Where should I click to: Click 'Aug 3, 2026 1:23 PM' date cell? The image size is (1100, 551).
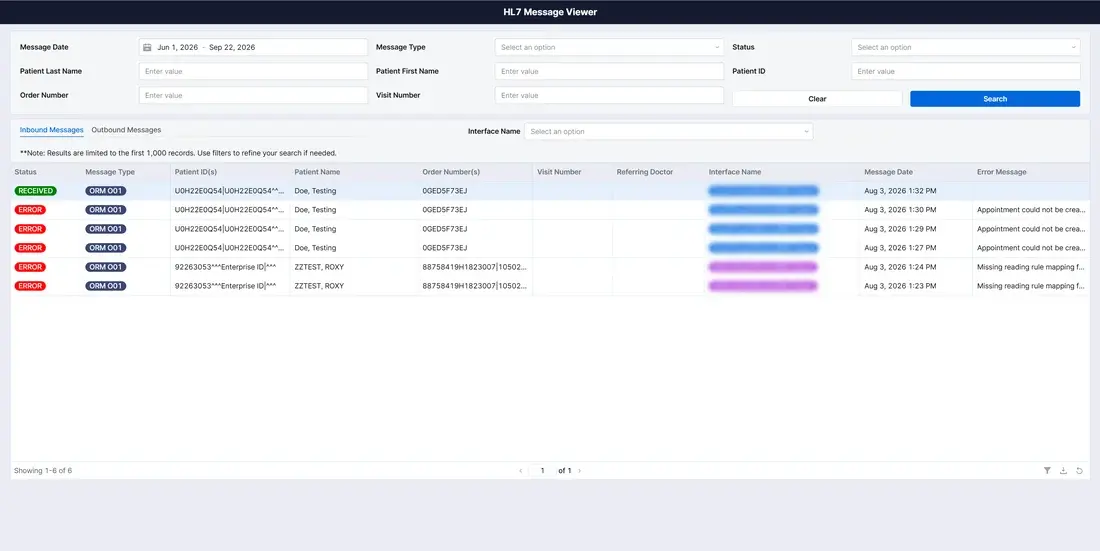[901, 286]
